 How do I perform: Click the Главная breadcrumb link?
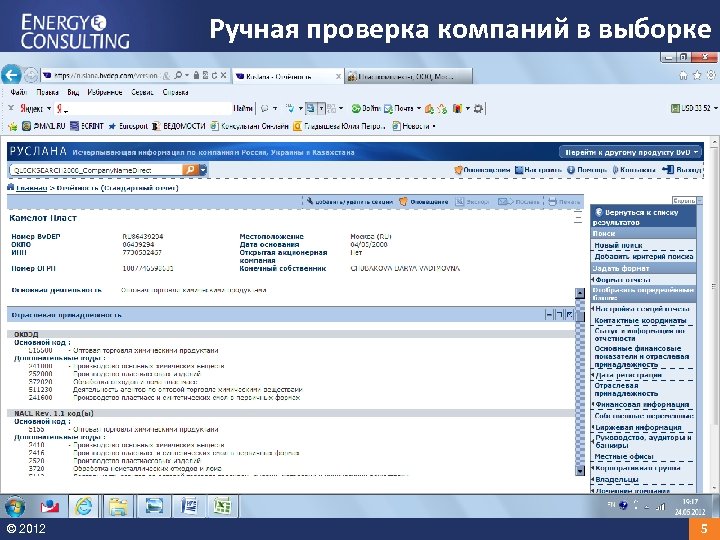click(31, 188)
